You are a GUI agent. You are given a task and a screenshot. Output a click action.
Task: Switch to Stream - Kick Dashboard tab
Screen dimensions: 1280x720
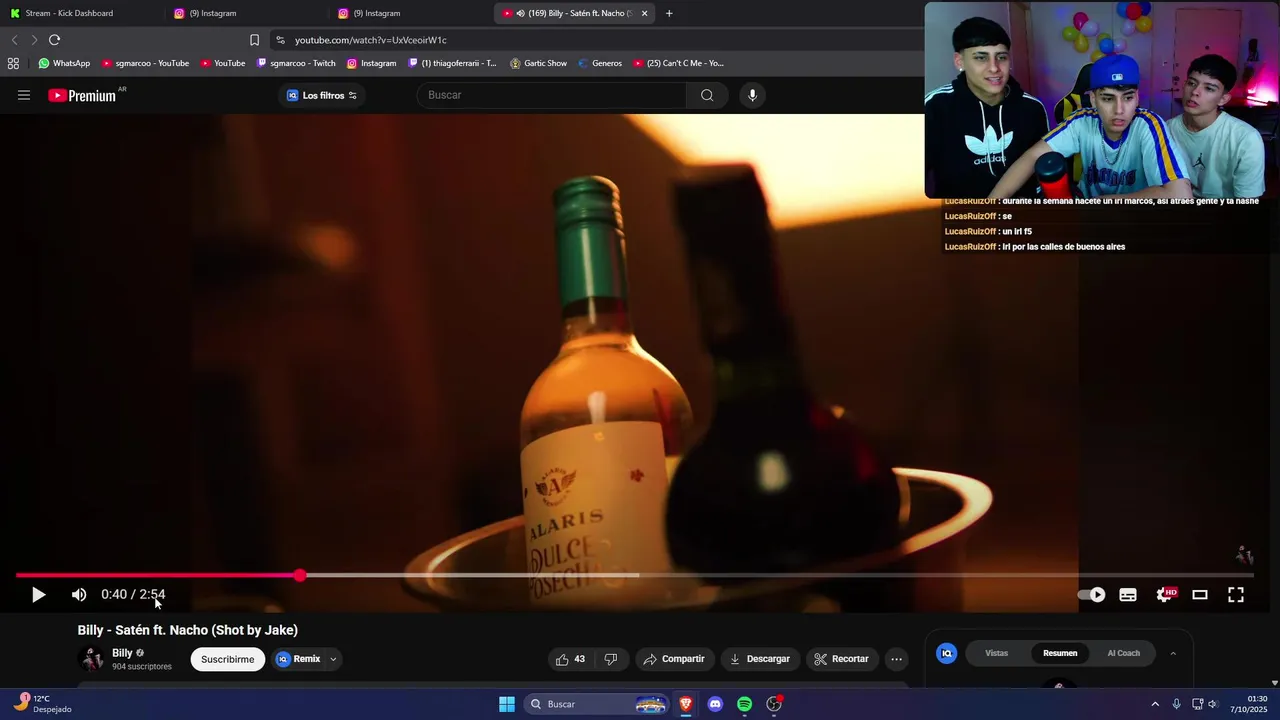(83, 13)
